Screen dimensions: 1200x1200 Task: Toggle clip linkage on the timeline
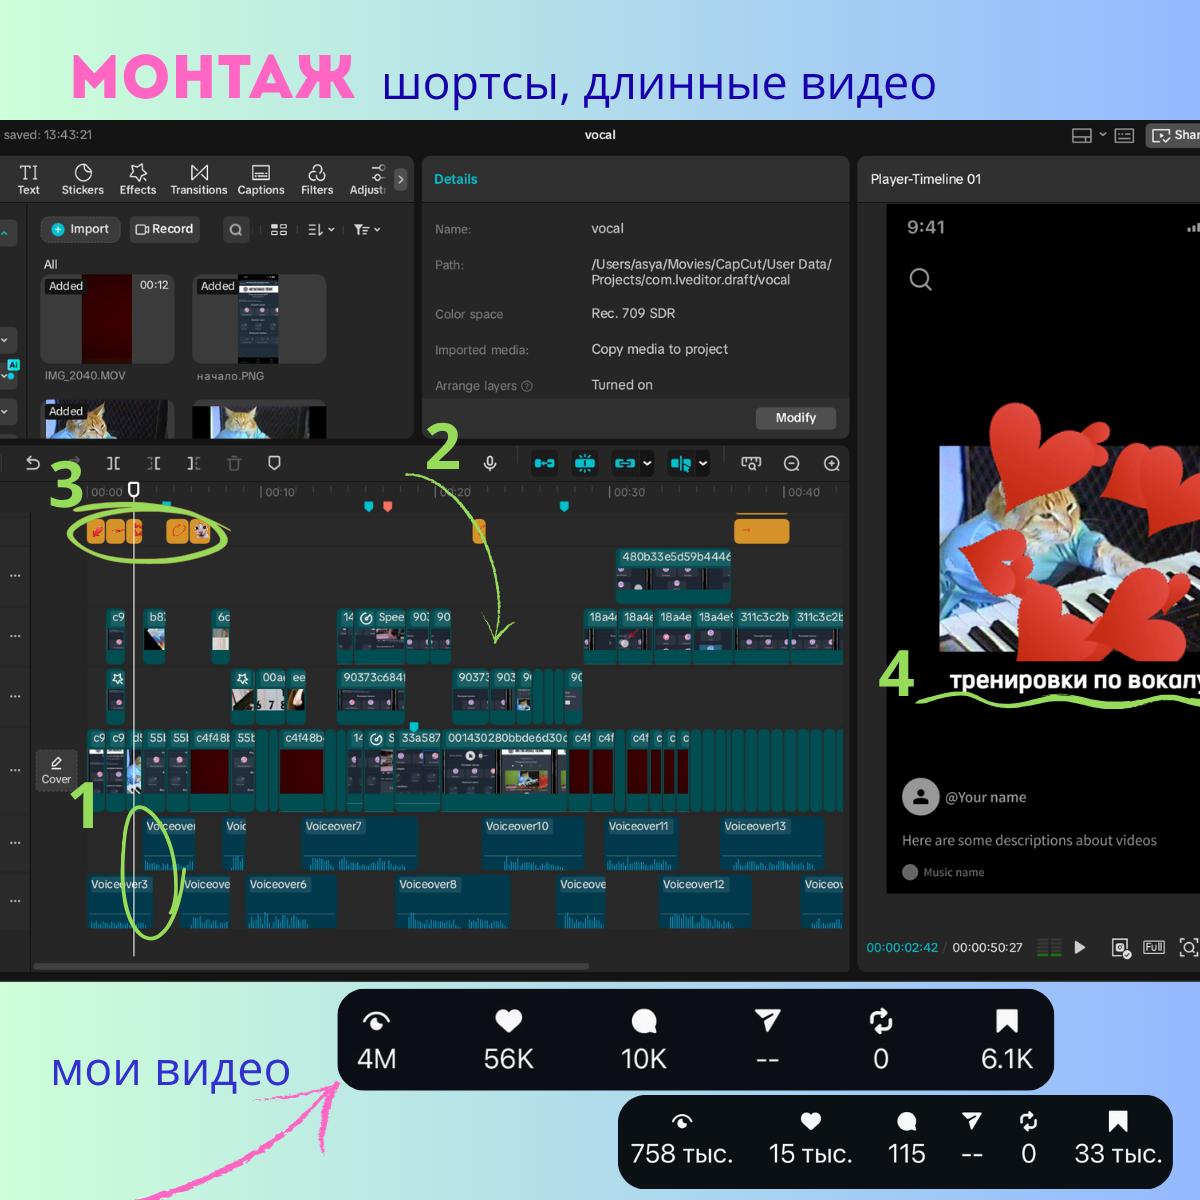click(x=625, y=463)
